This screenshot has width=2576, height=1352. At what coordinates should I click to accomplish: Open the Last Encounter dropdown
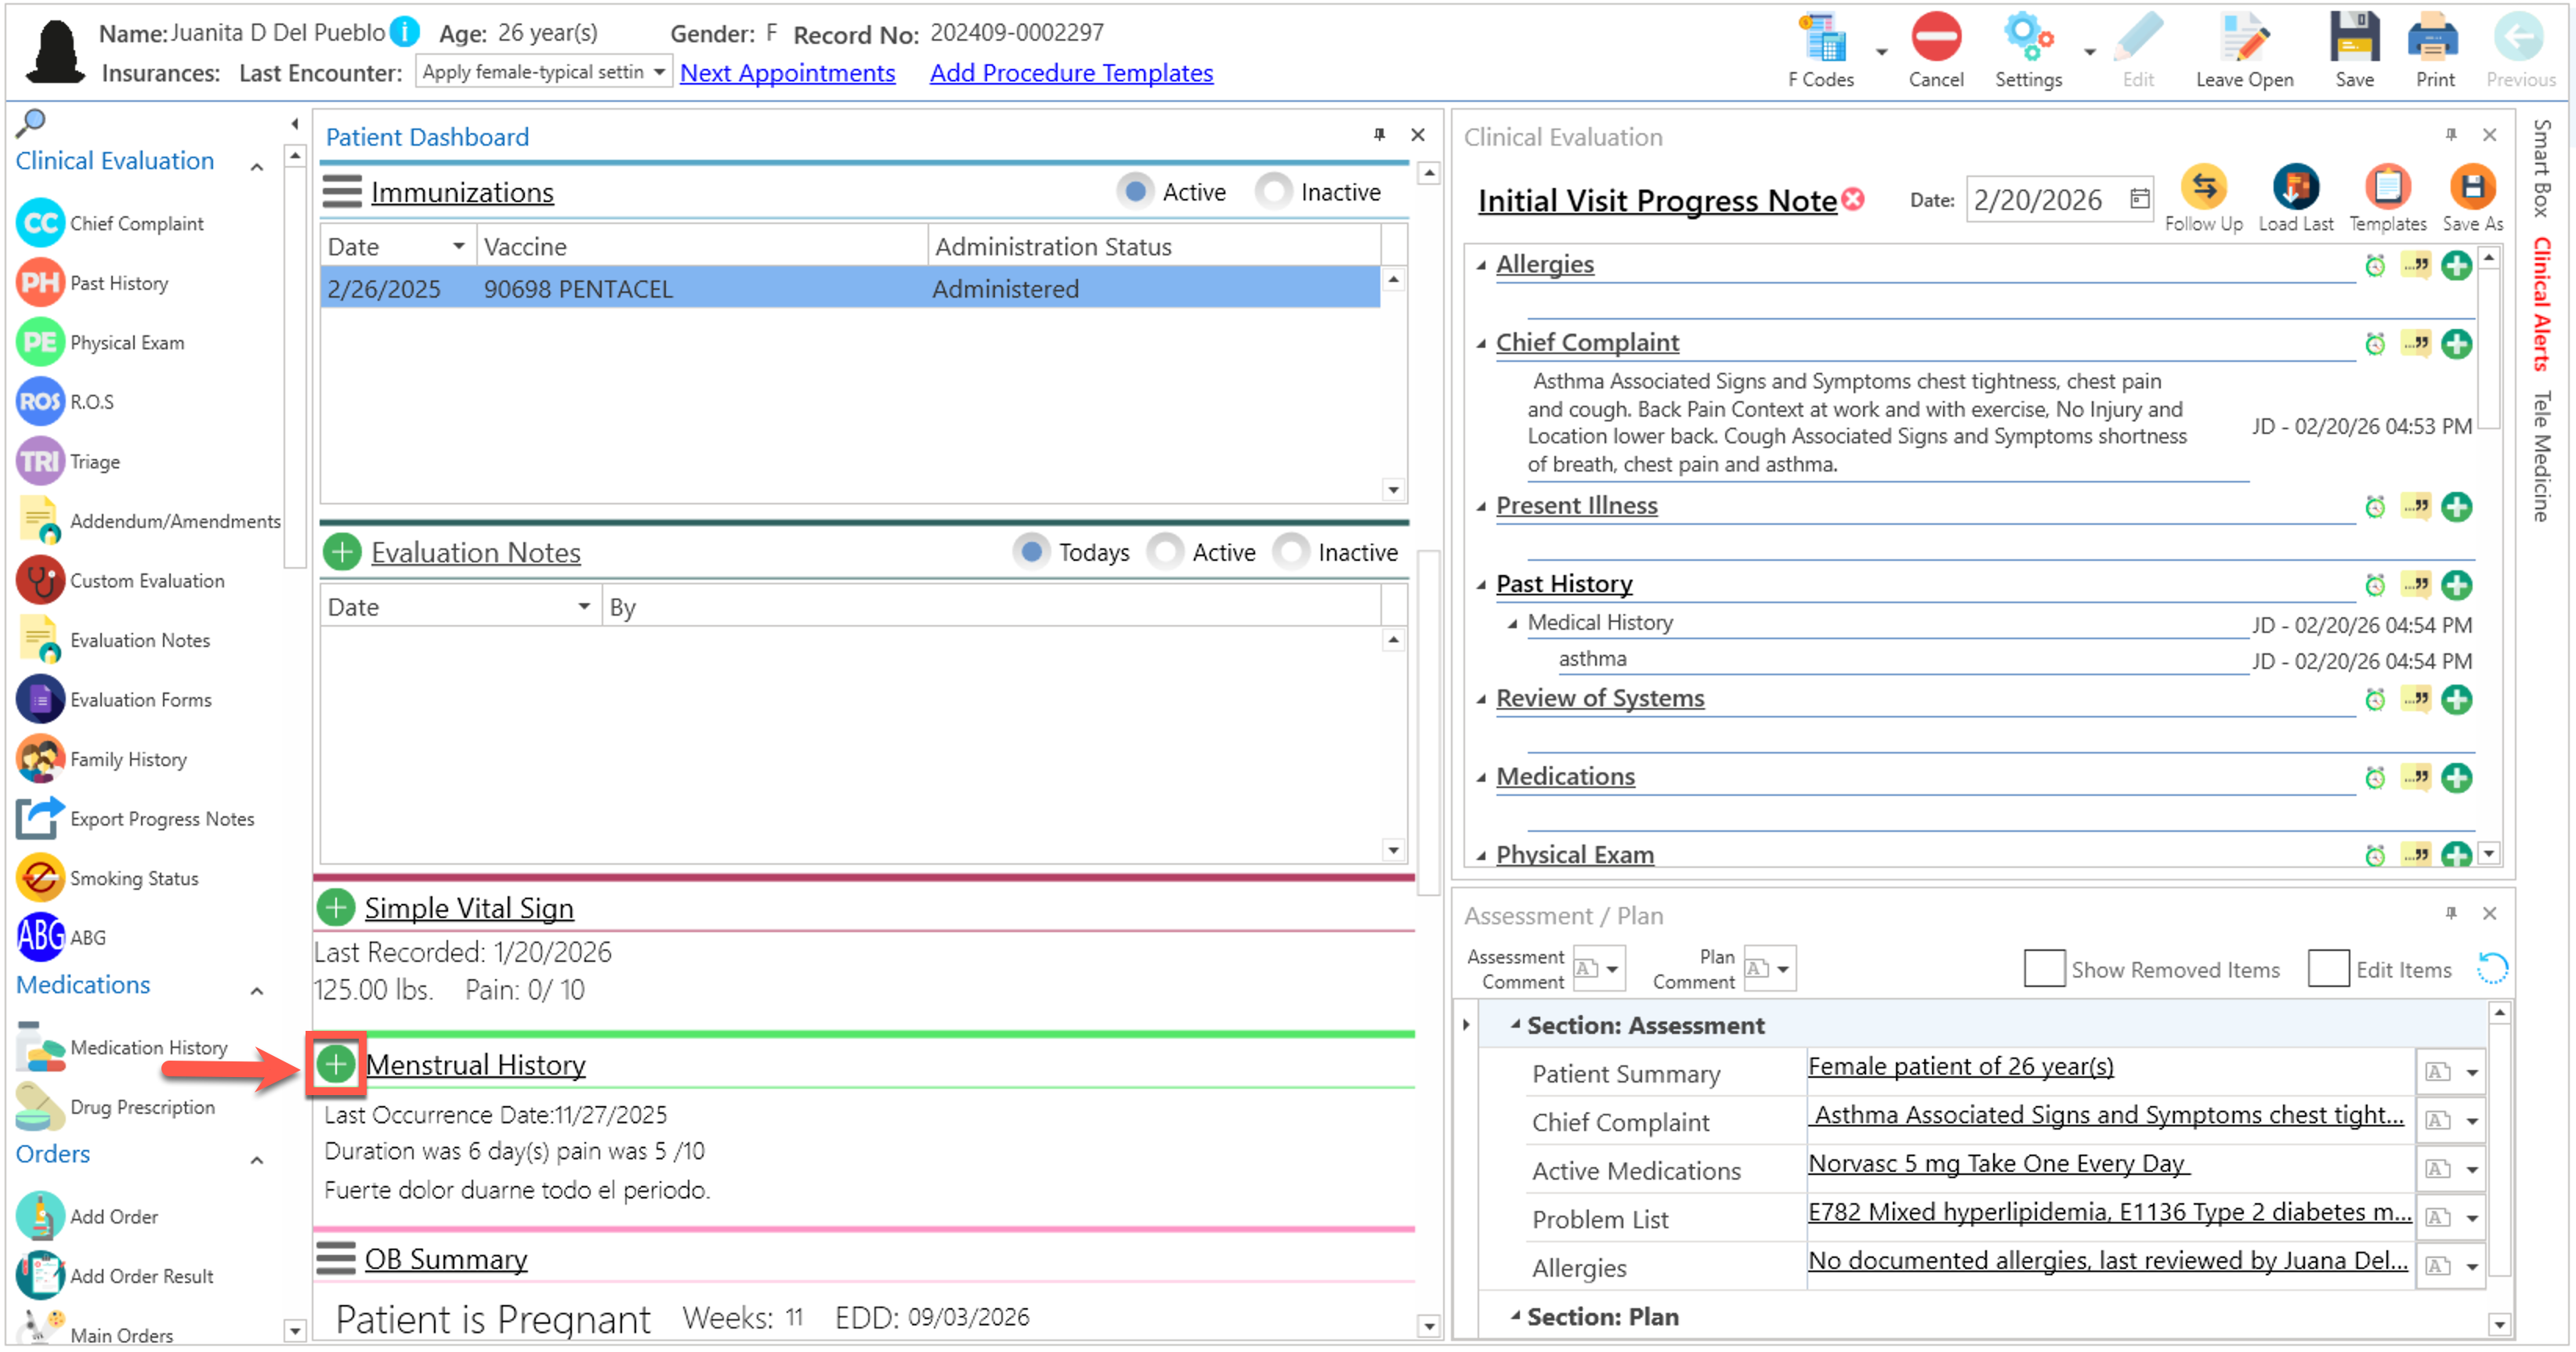click(659, 72)
